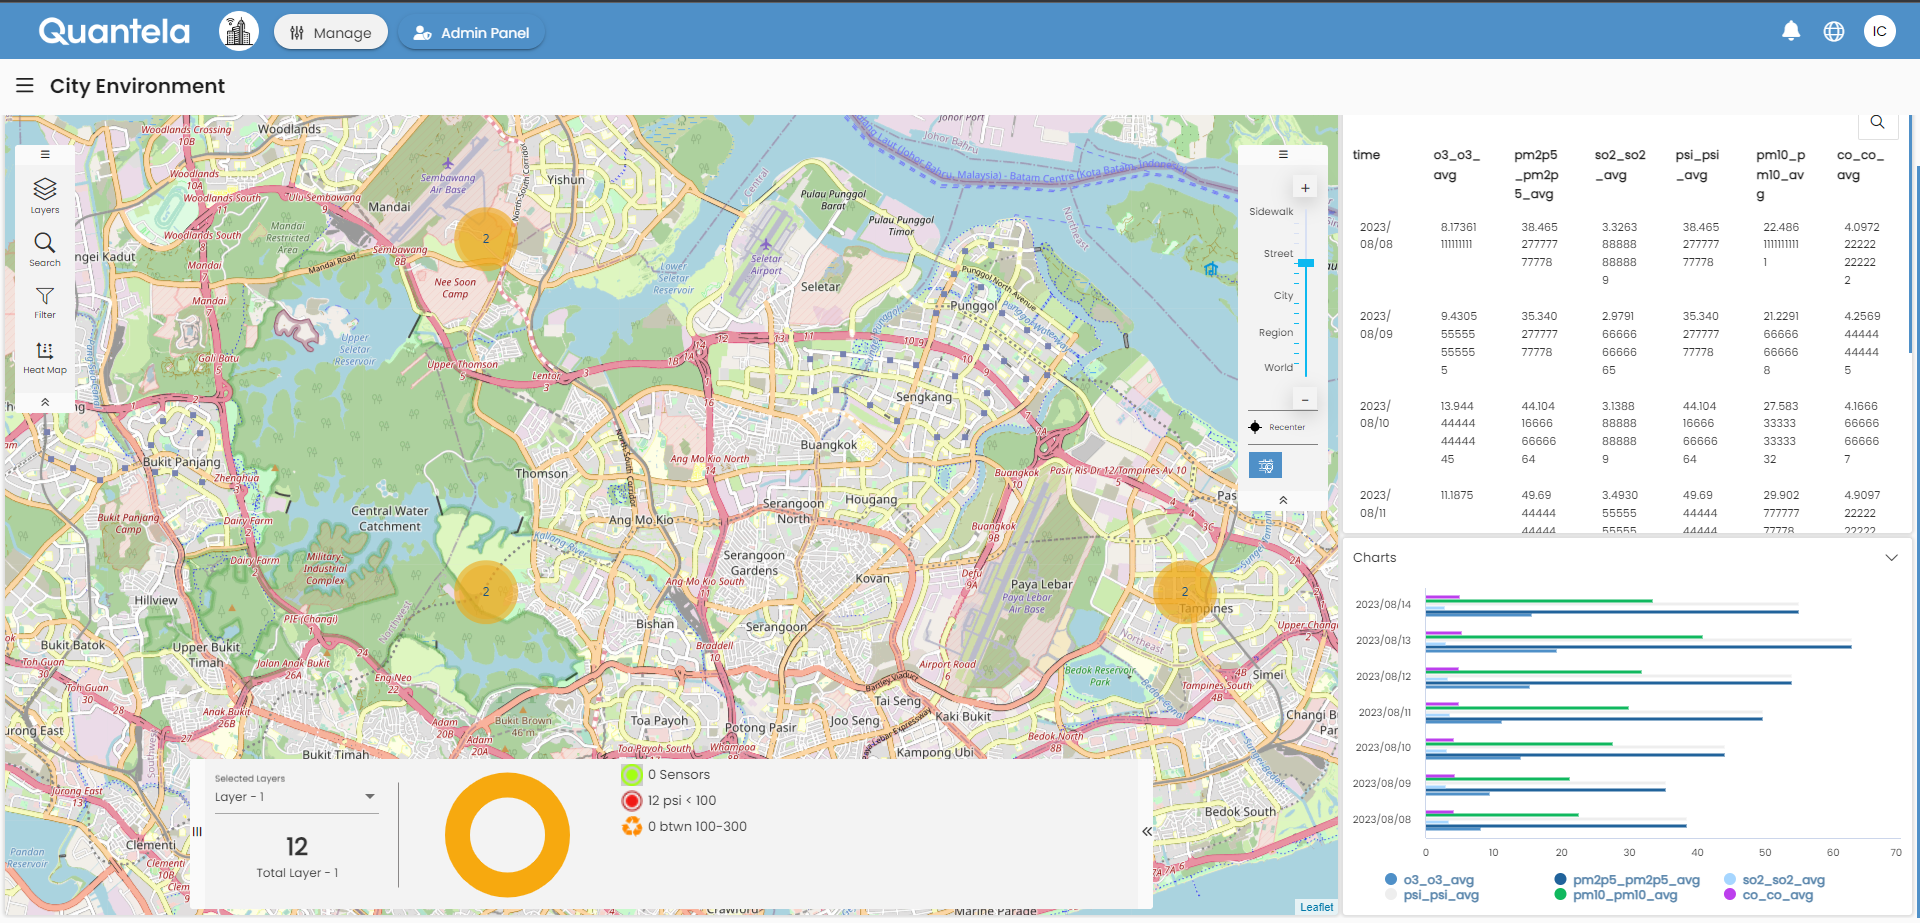Open the language globe icon
1920x923 pixels.
click(x=1834, y=32)
